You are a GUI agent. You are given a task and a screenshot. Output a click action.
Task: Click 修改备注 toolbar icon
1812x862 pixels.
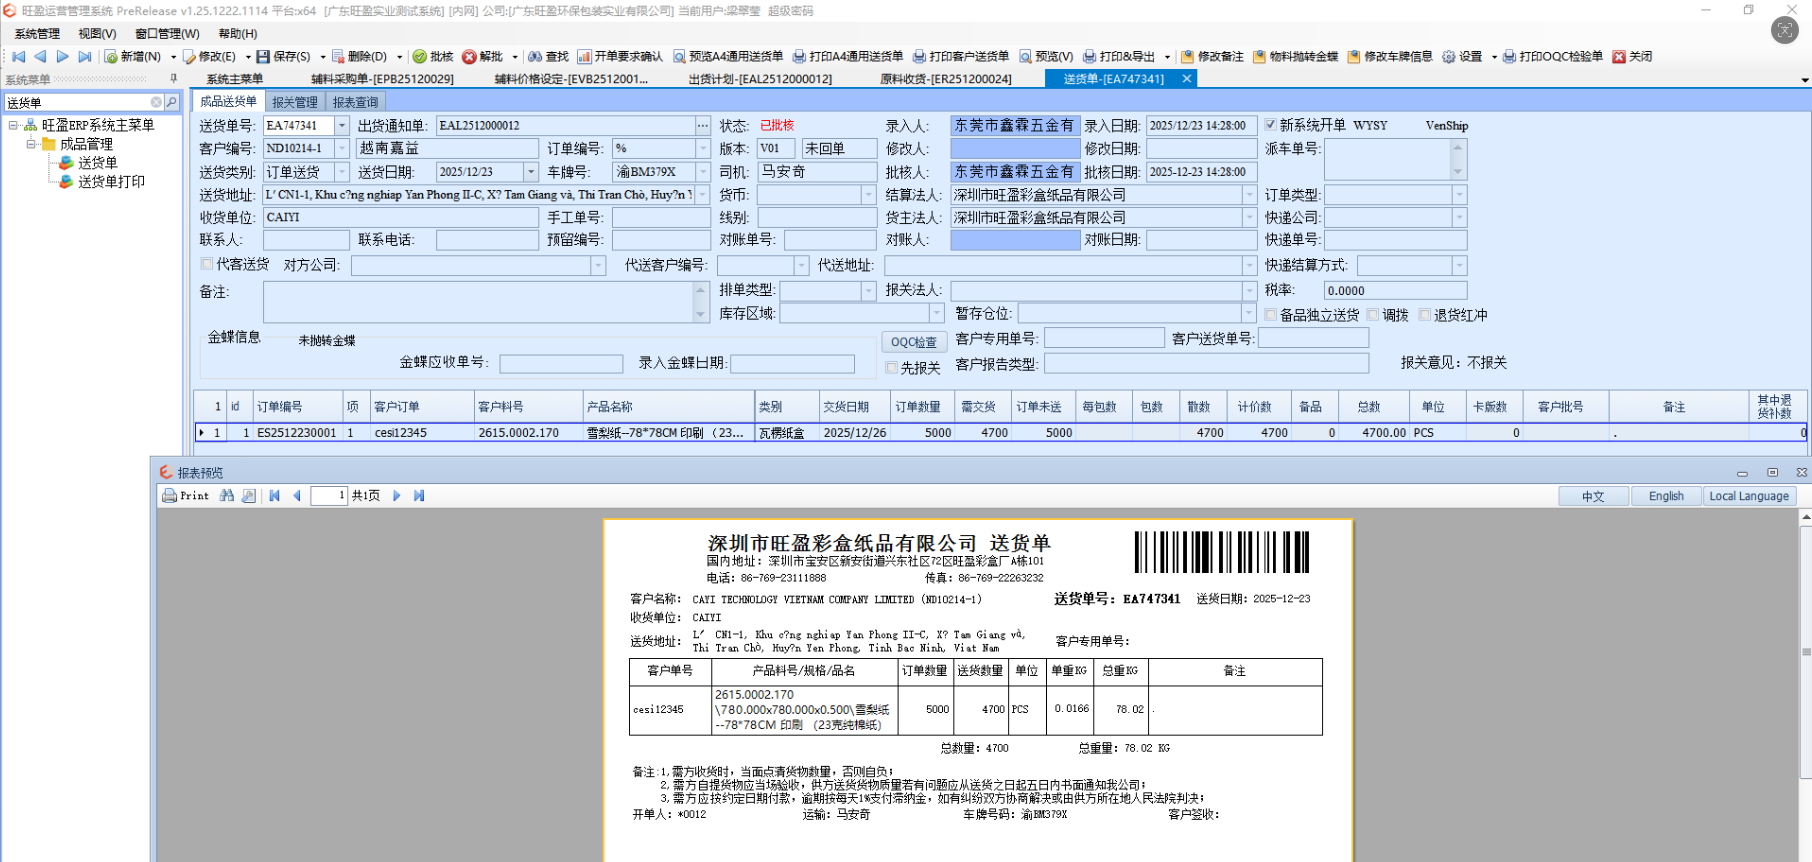point(1187,57)
